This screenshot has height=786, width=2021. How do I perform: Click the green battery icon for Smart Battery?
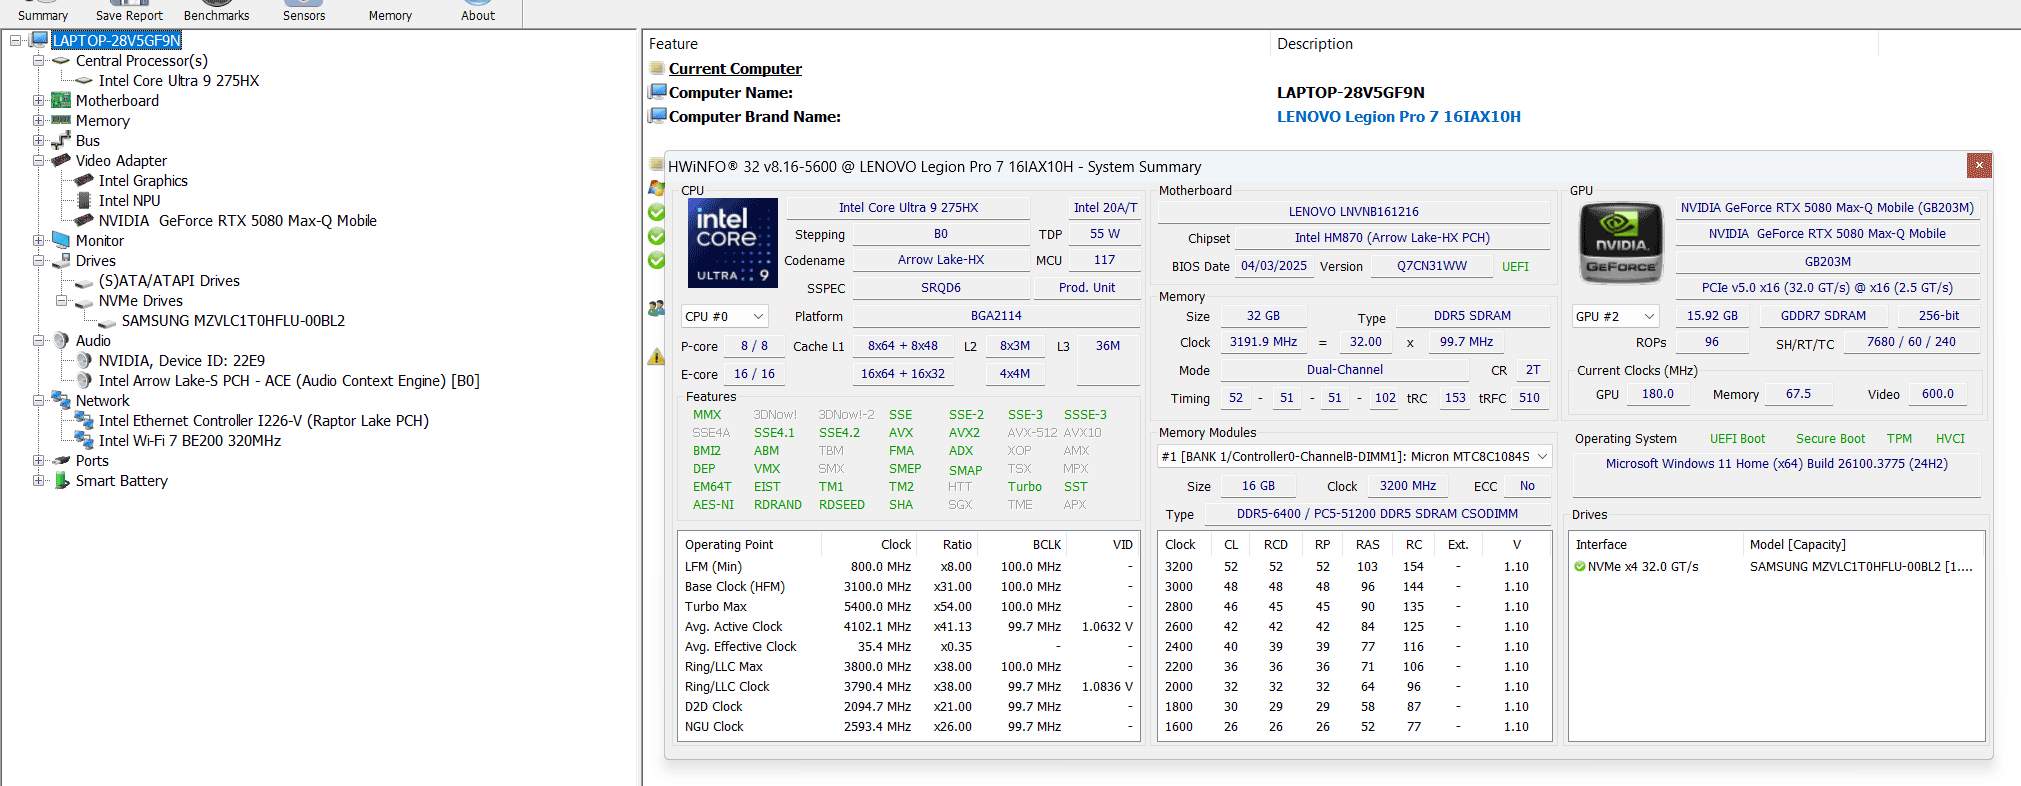point(61,480)
